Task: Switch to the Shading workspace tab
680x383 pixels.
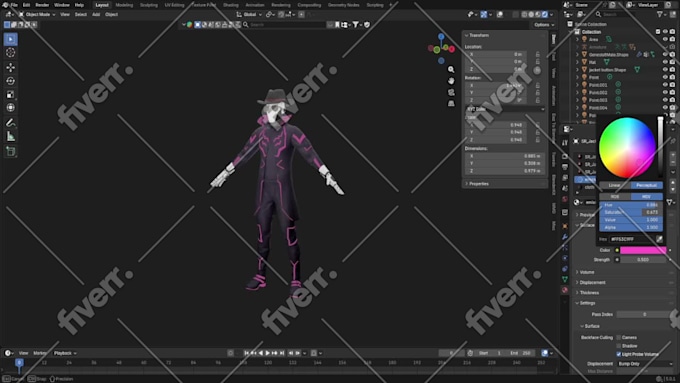Action: [x=231, y=5]
